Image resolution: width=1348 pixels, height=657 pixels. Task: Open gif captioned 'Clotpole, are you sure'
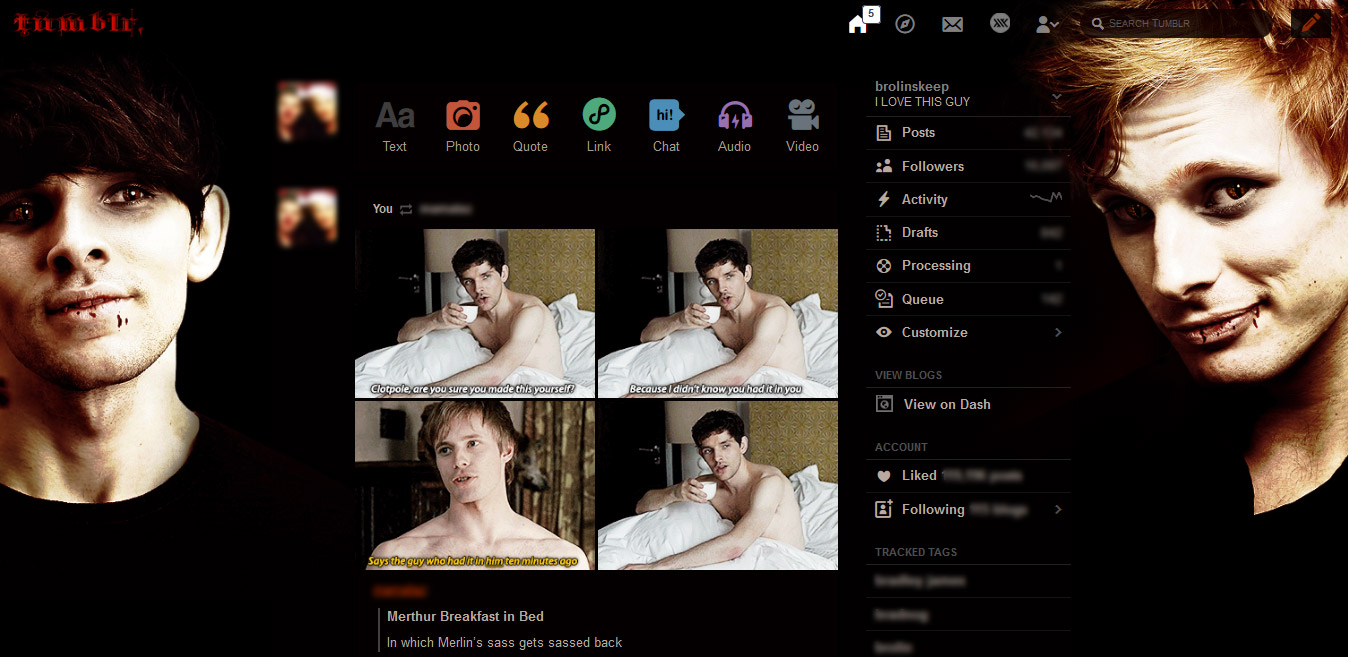(475, 313)
